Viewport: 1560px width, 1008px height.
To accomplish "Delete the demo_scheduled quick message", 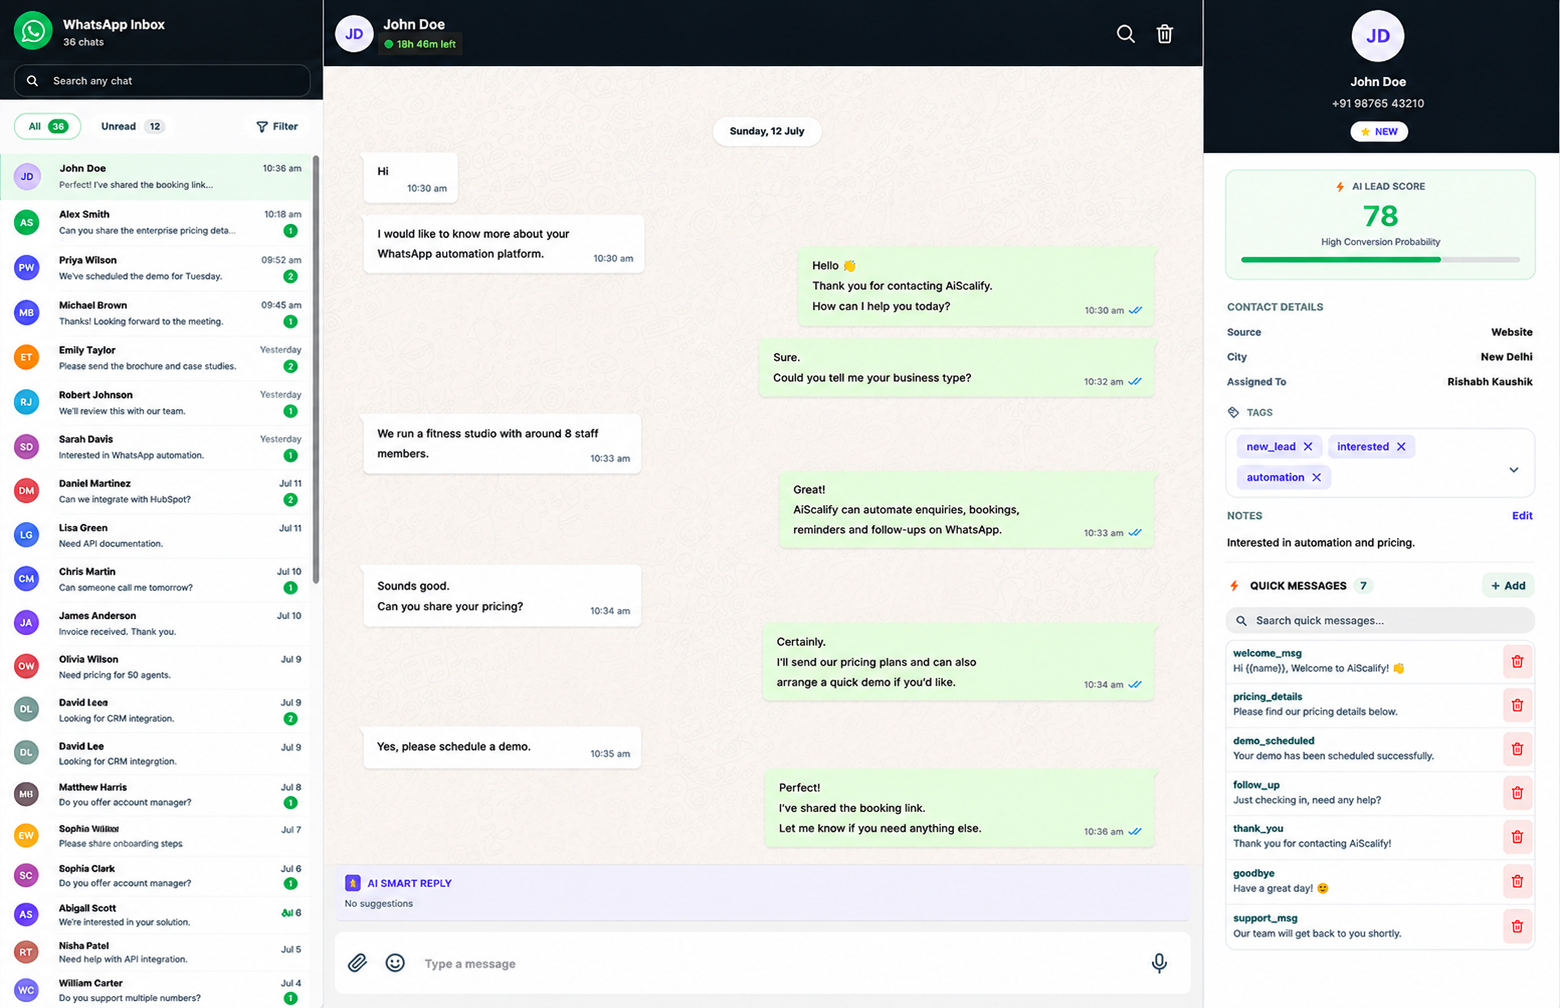I will coord(1517,749).
